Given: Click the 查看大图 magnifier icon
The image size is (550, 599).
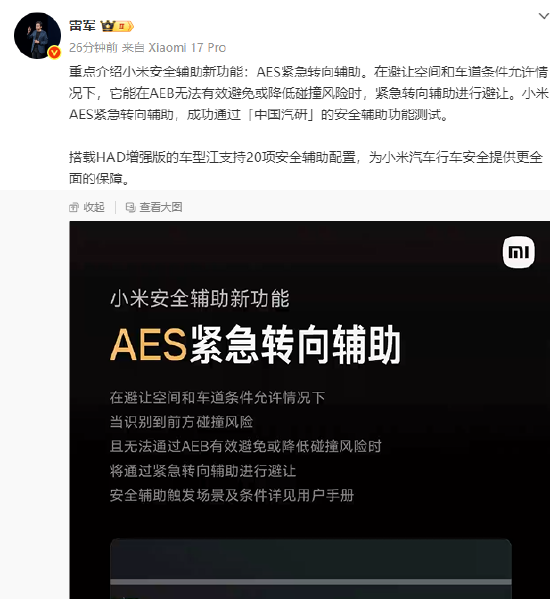Looking at the screenshot, I should point(131,207).
